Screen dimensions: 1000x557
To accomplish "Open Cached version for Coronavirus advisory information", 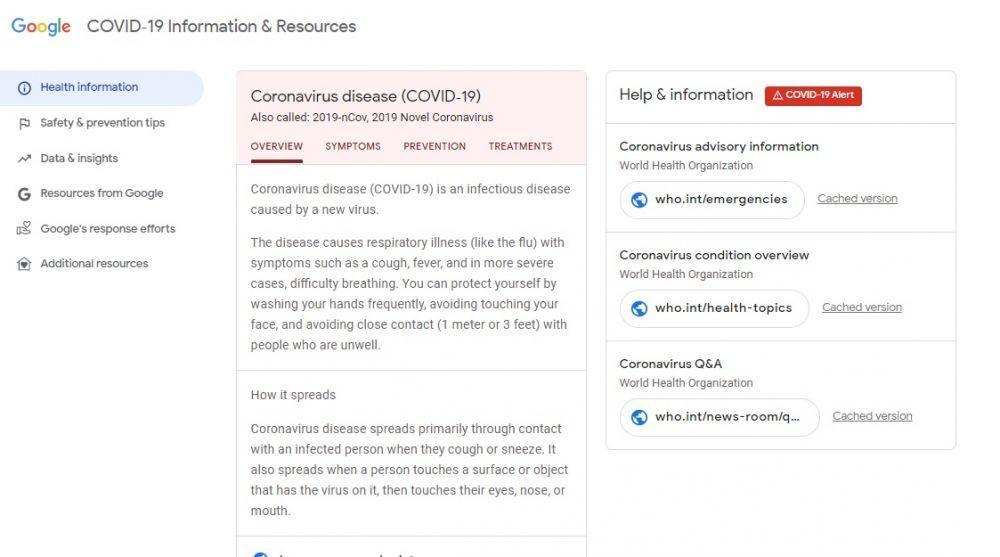I will coord(857,198).
